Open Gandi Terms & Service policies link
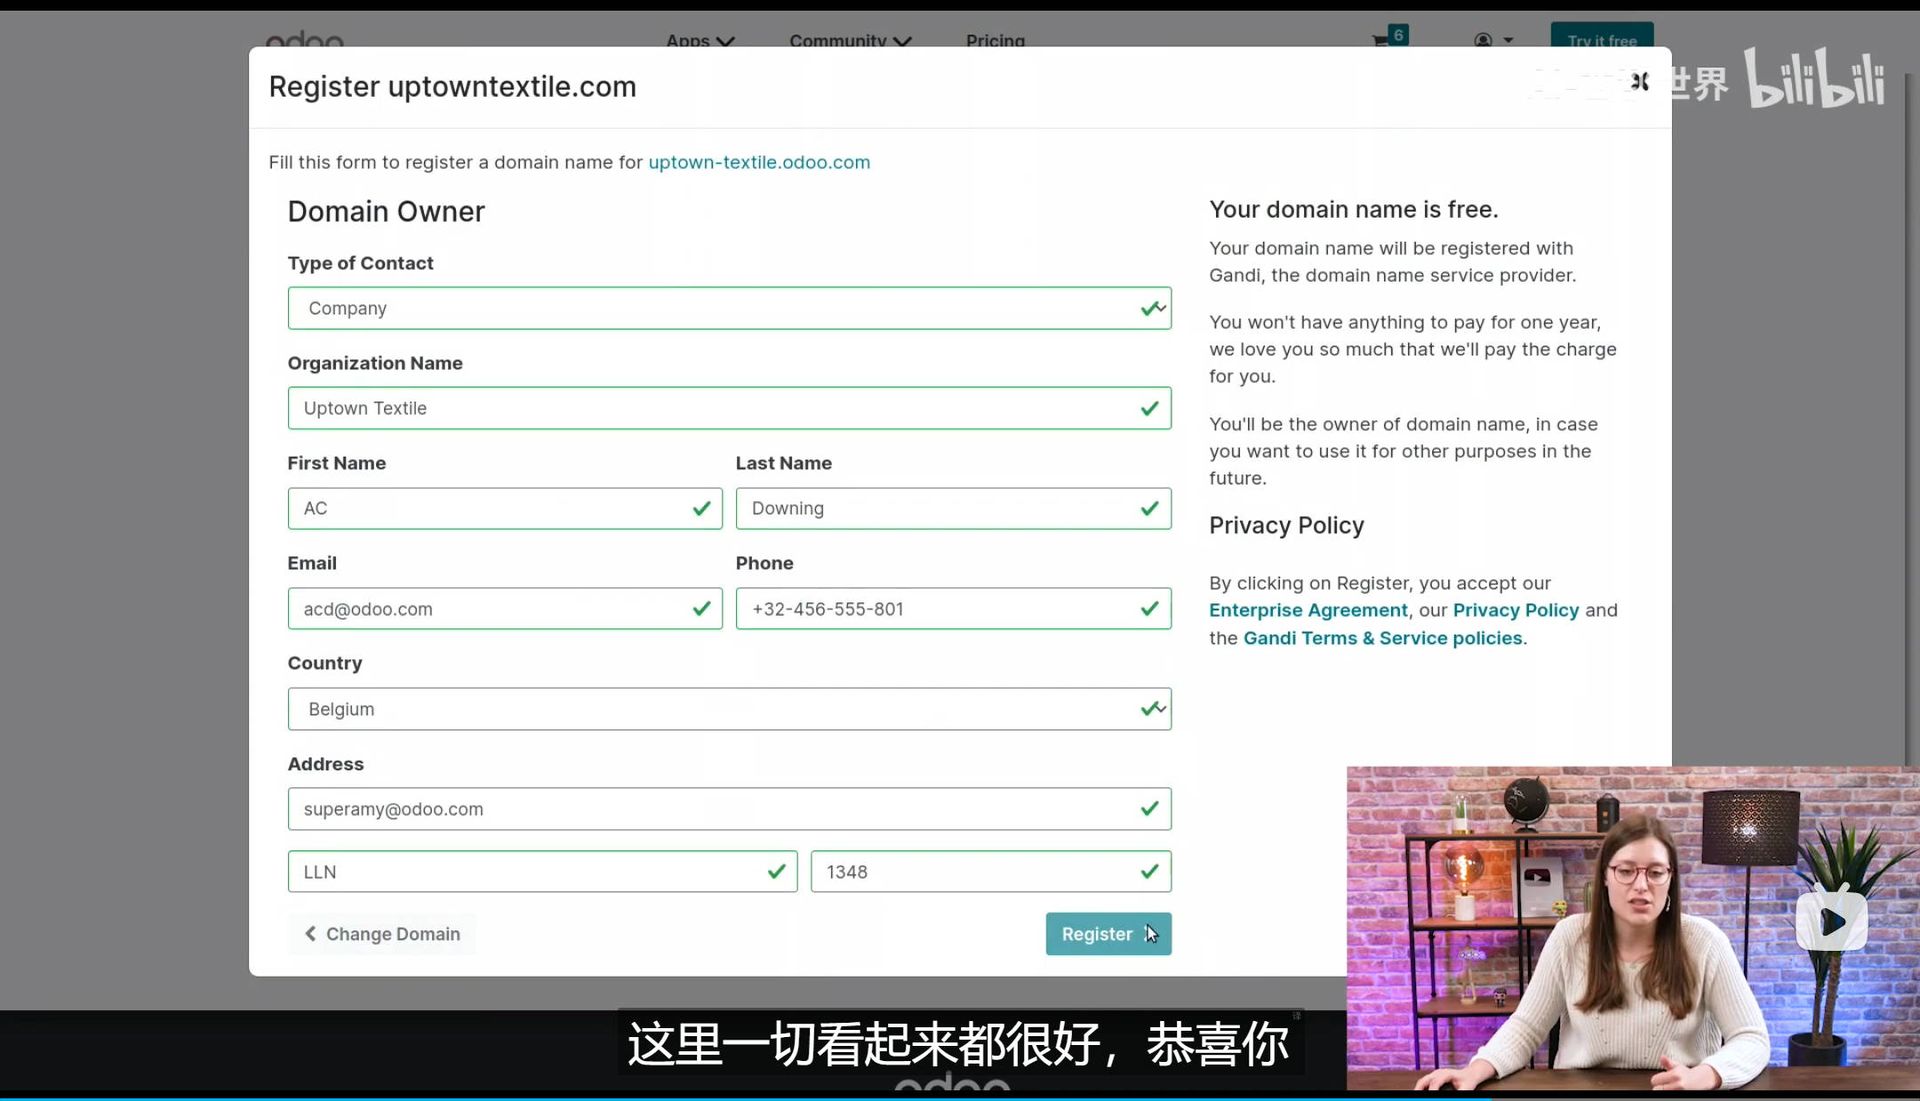Viewport: 1920px width, 1101px height. click(x=1383, y=638)
